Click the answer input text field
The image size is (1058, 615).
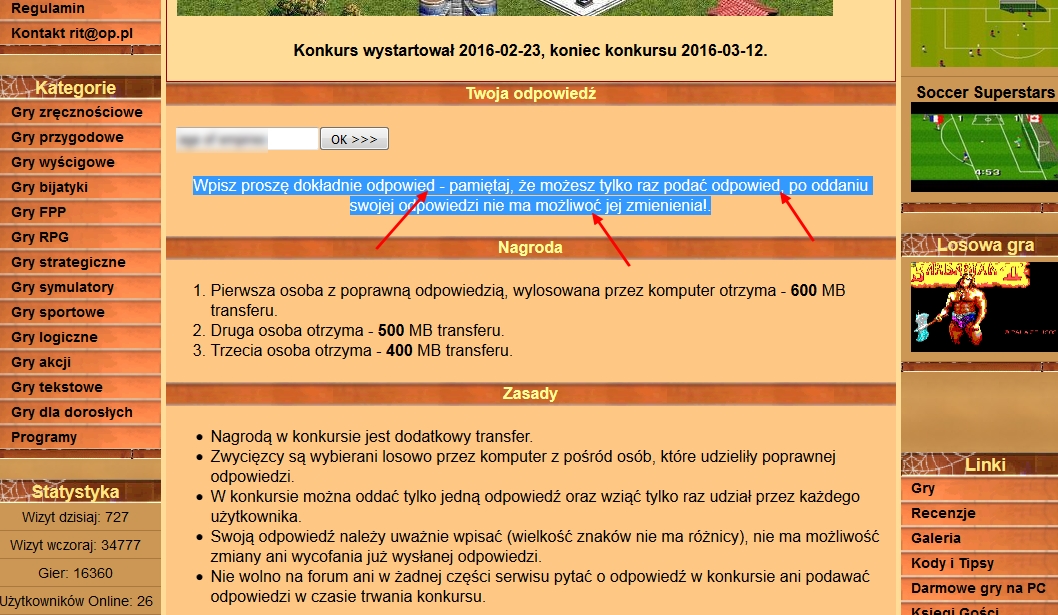247,139
